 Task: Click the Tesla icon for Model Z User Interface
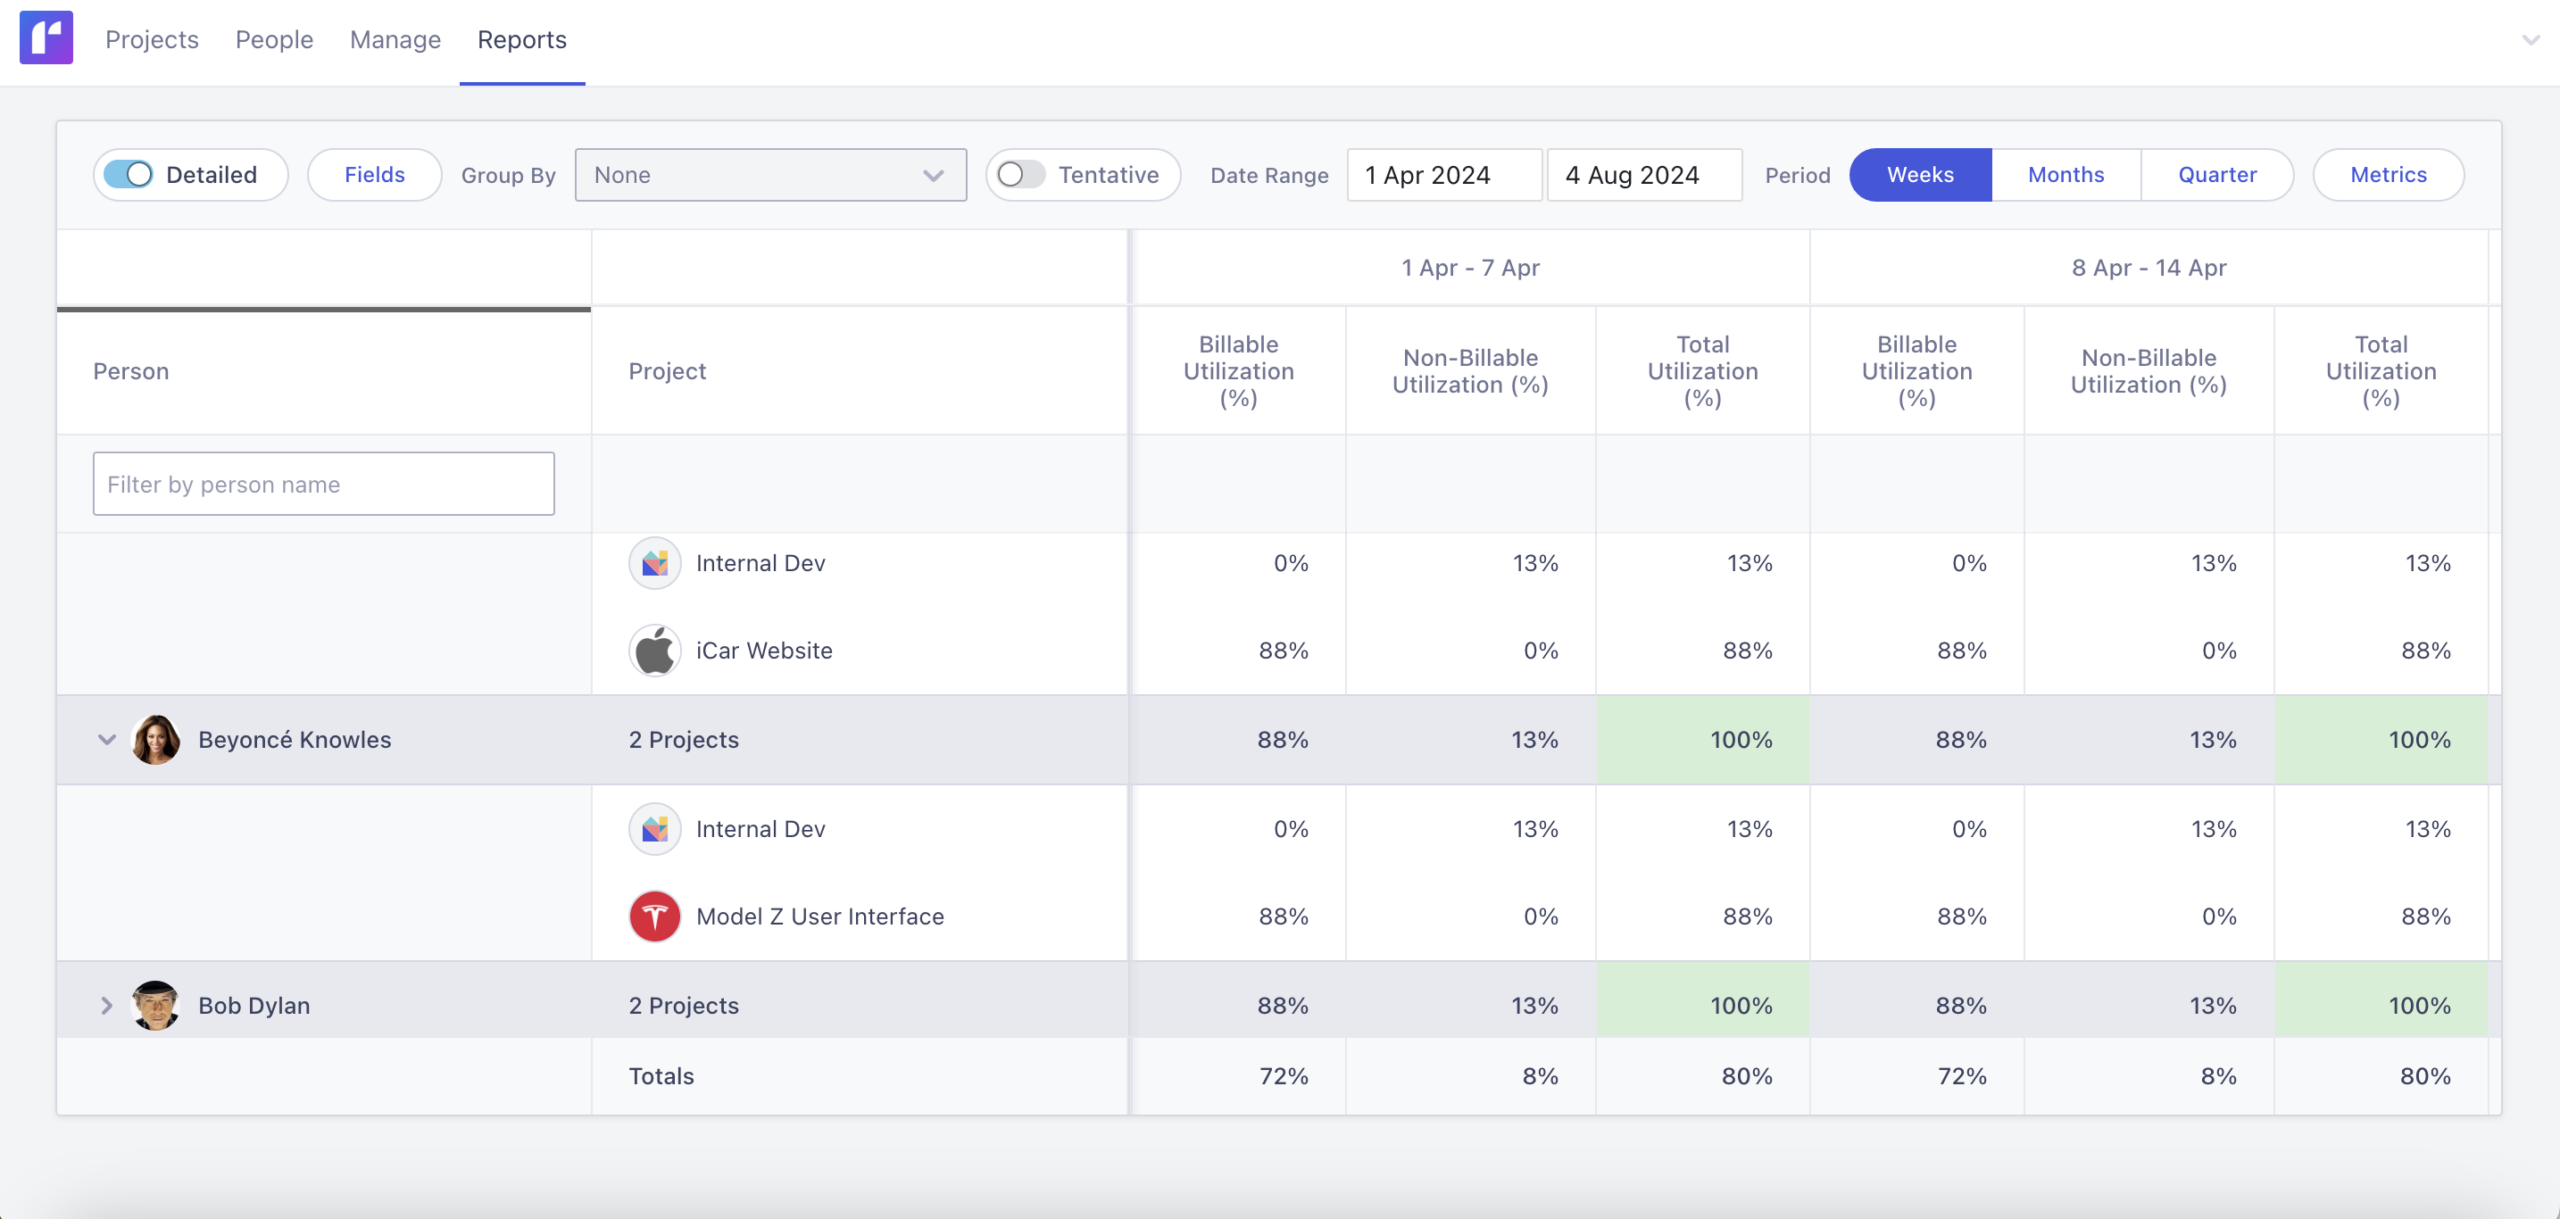[x=655, y=916]
